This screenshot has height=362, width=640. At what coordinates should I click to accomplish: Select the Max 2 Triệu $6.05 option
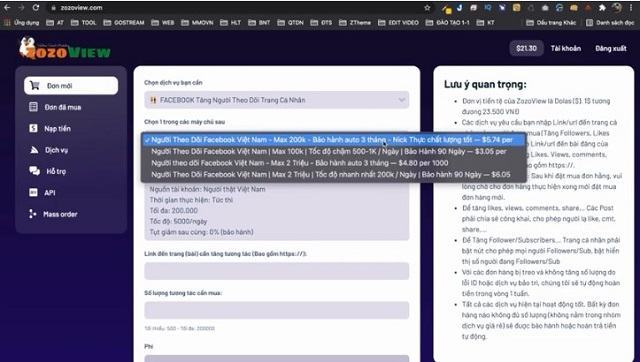tap(333, 175)
